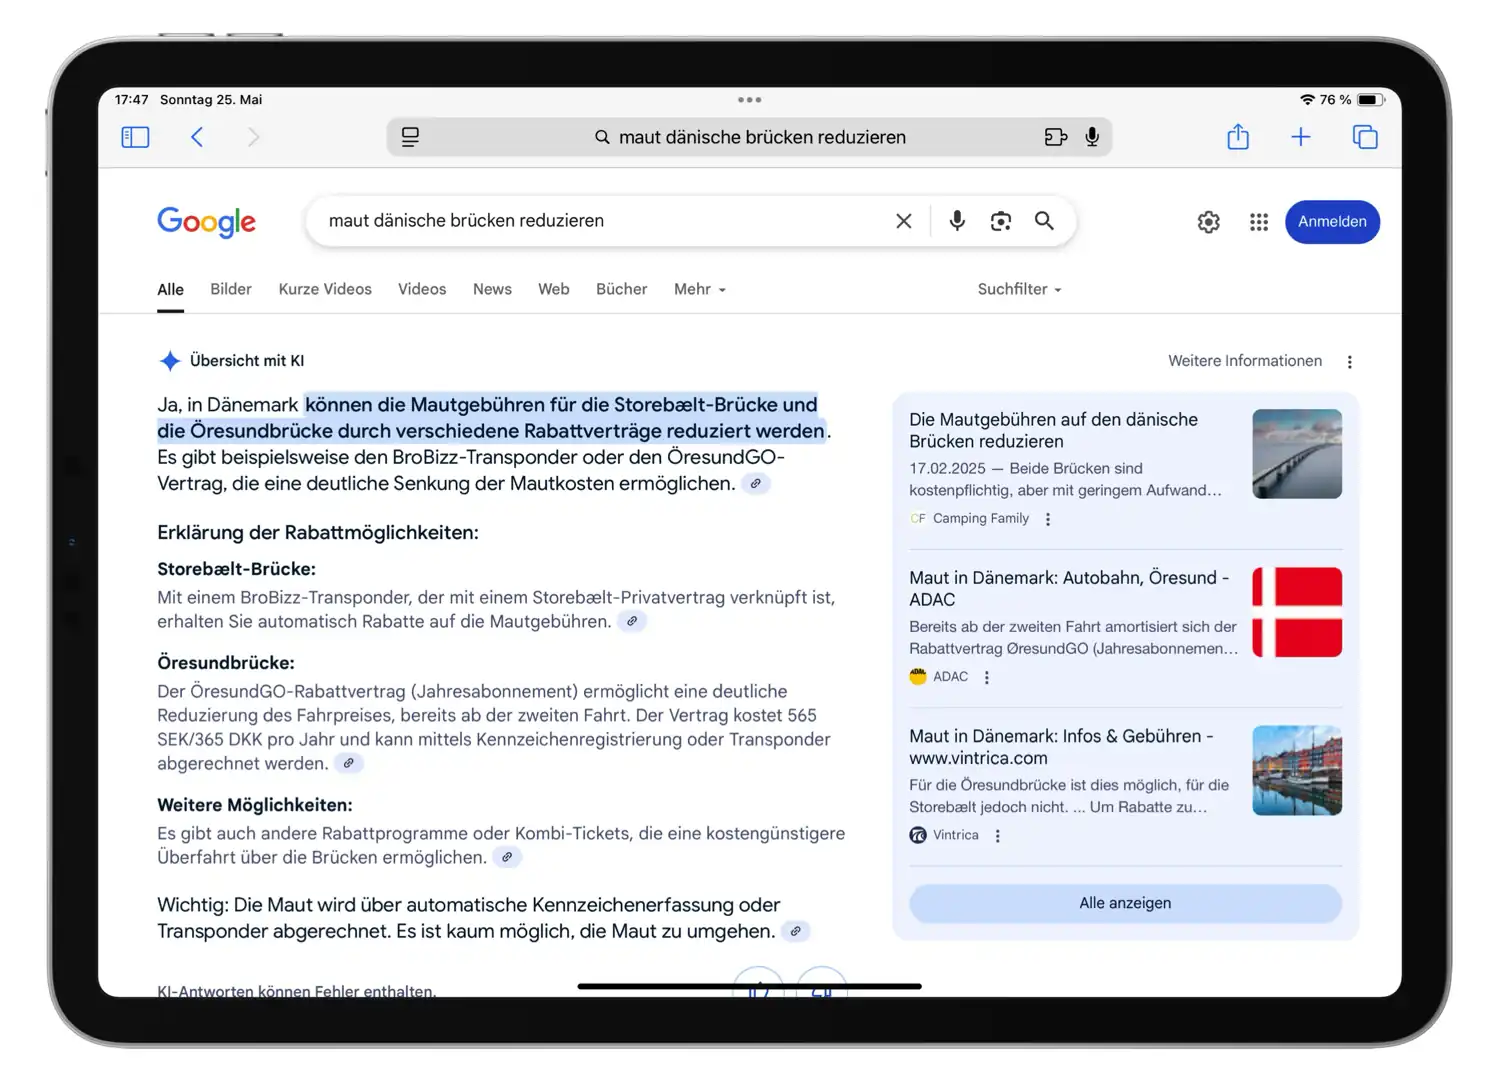The height and width of the screenshot is (1086, 1500).
Task: Switch to the News tab
Action: [492, 289]
